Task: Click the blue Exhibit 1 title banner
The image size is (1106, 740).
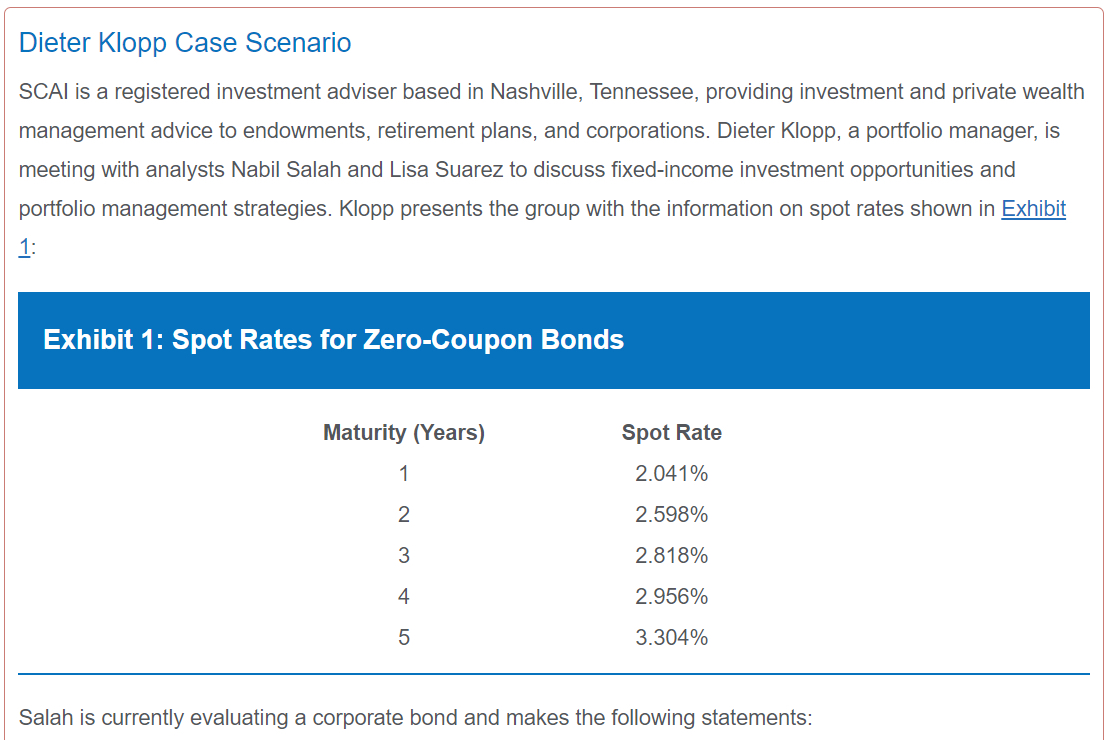Action: 553,340
